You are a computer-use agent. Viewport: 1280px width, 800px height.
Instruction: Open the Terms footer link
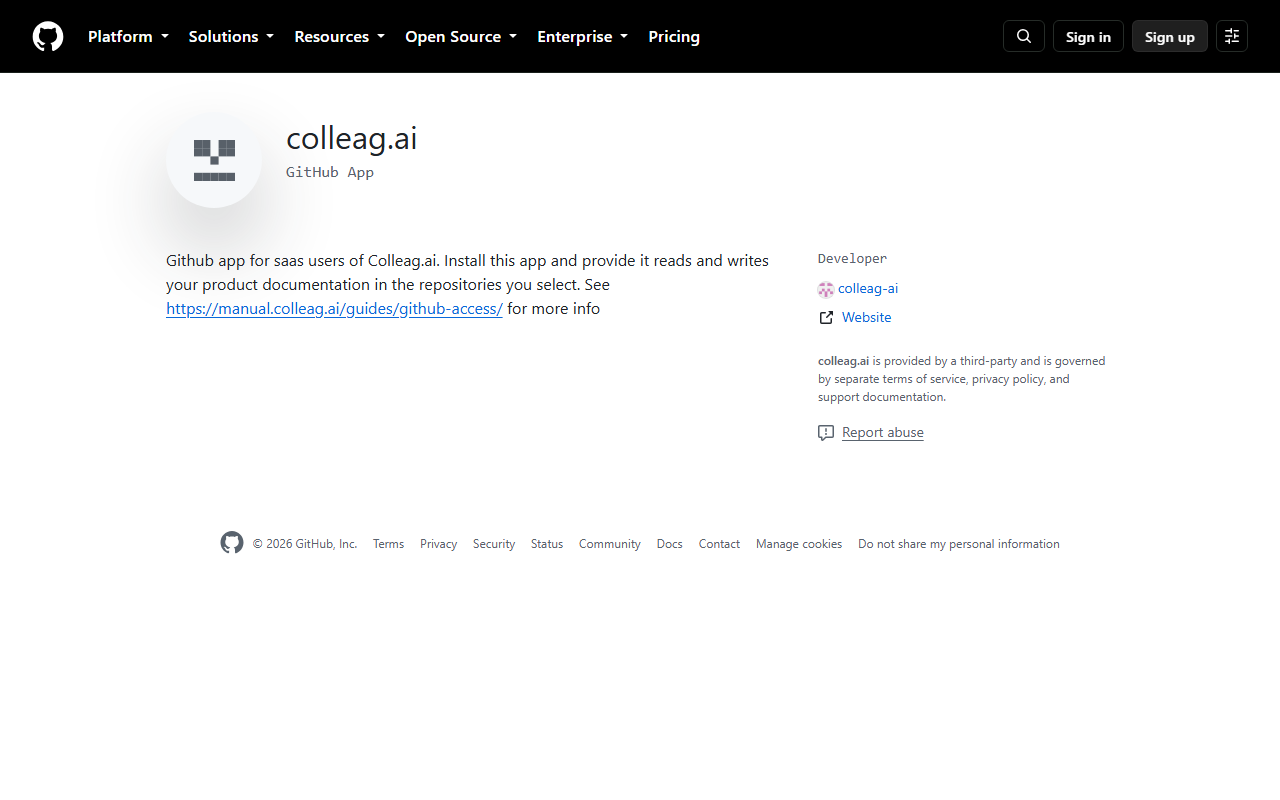point(388,544)
